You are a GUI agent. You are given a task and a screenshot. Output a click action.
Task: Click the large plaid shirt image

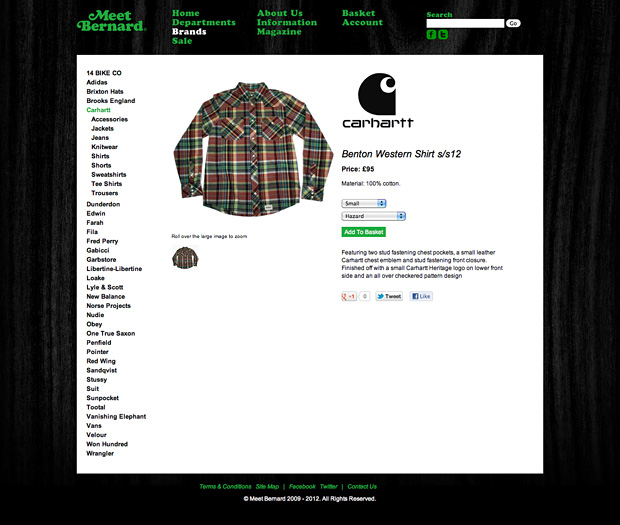click(x=253, y=149)
